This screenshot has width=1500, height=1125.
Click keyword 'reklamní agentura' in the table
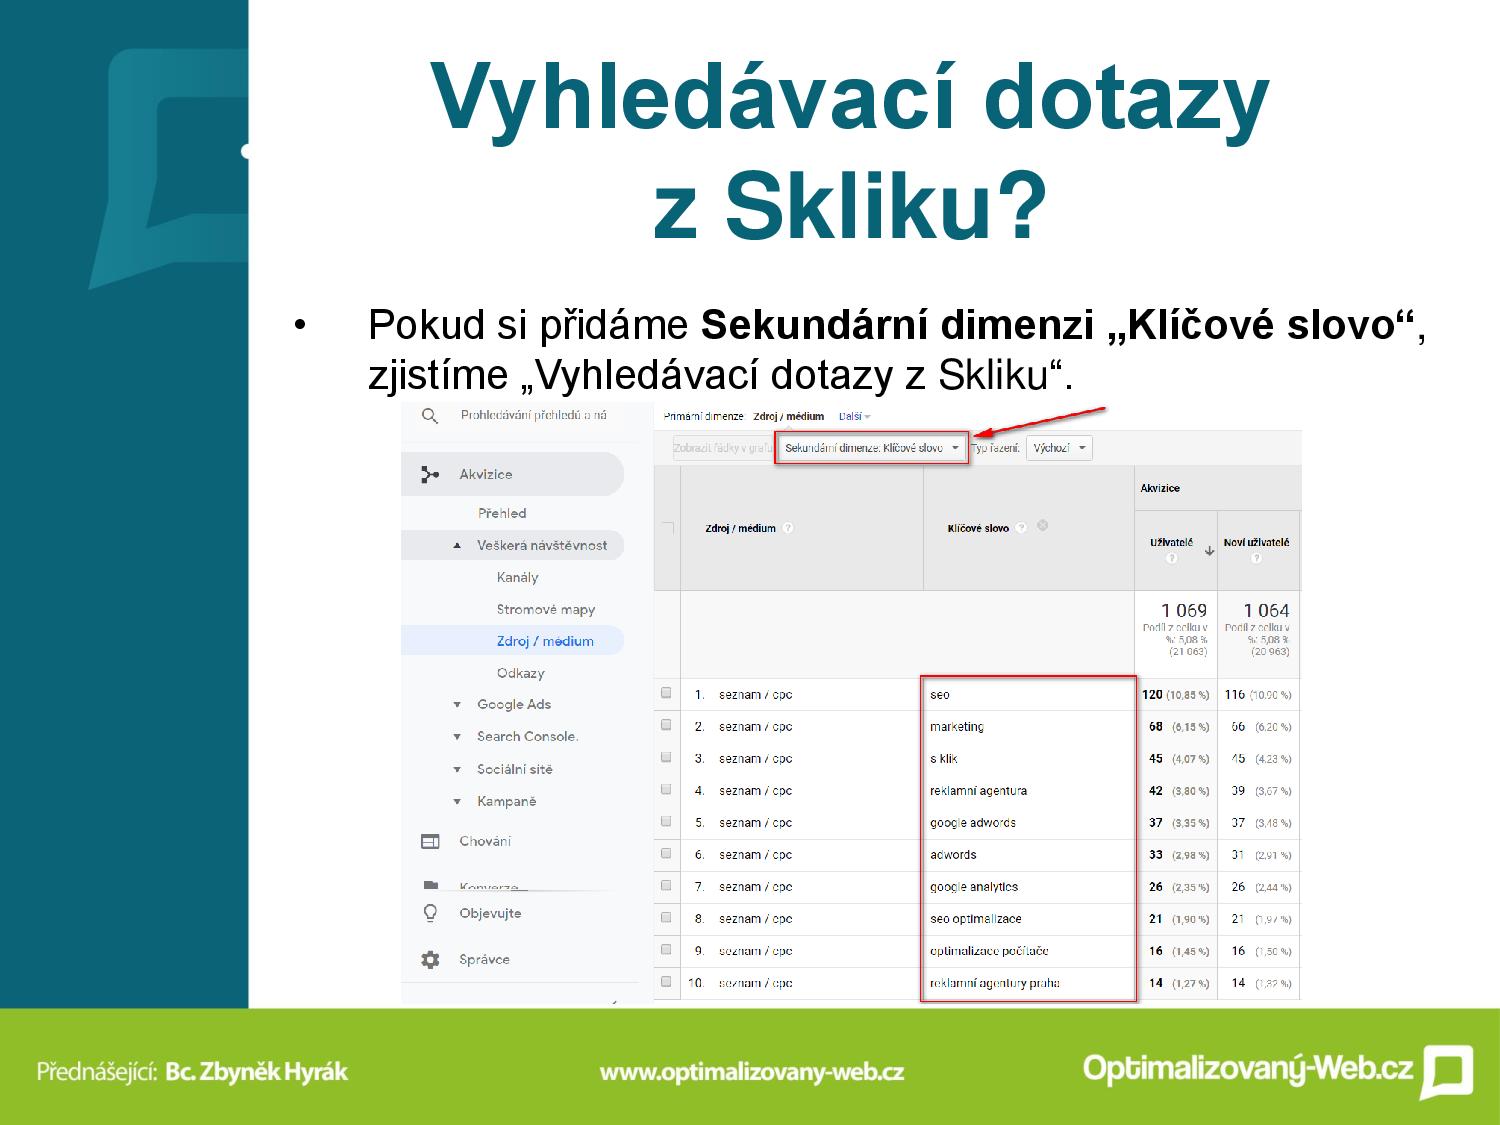tap(978, 790)
